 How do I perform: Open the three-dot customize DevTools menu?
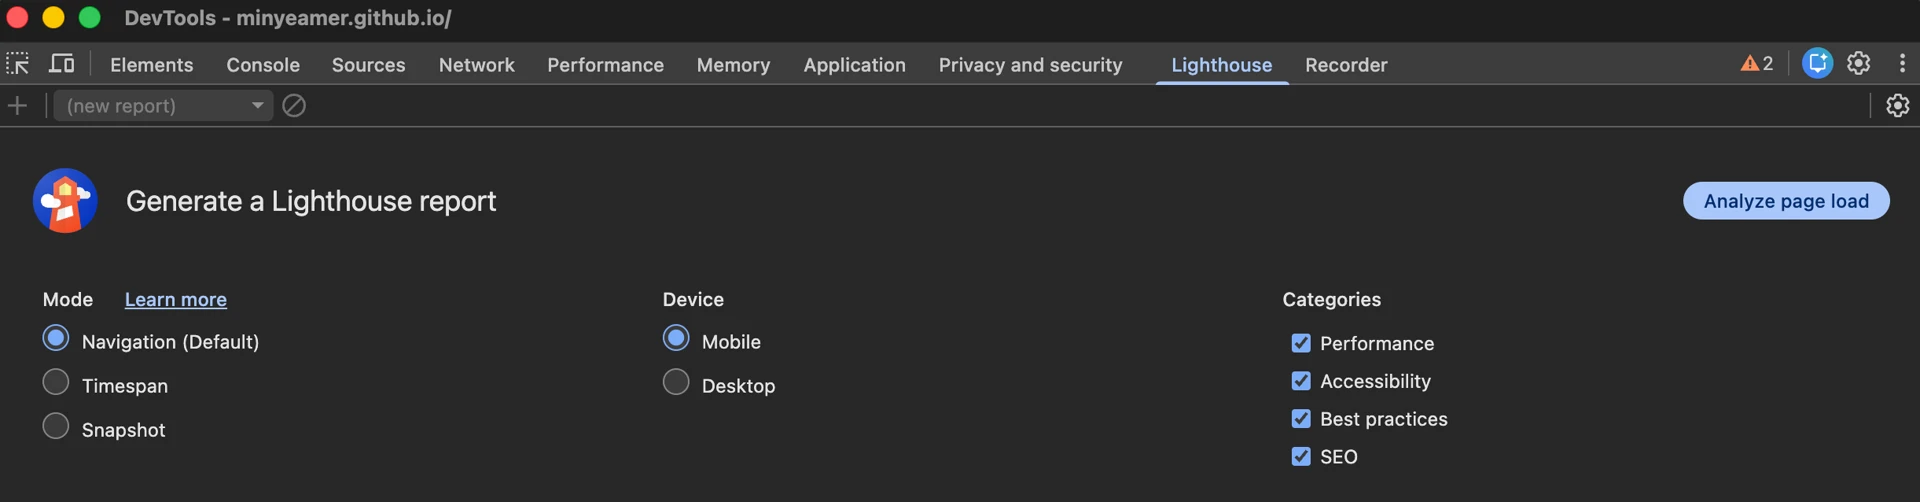1901,63
